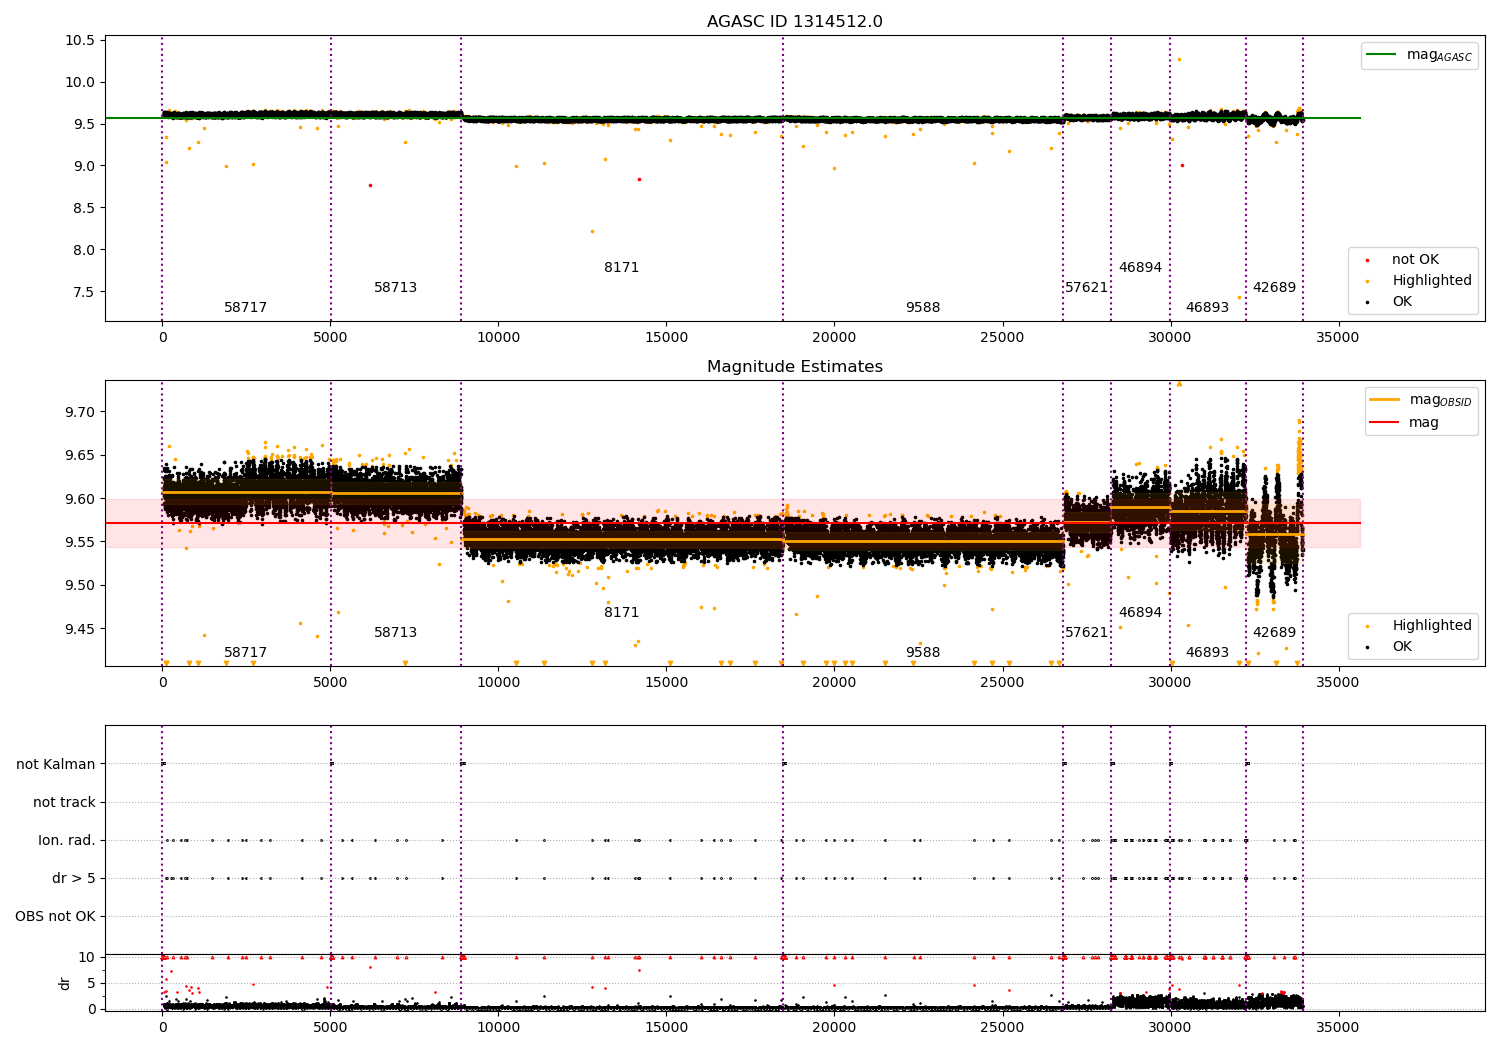
Task: Click the 9.60 y-axis tick label
Action: (80, 499)
